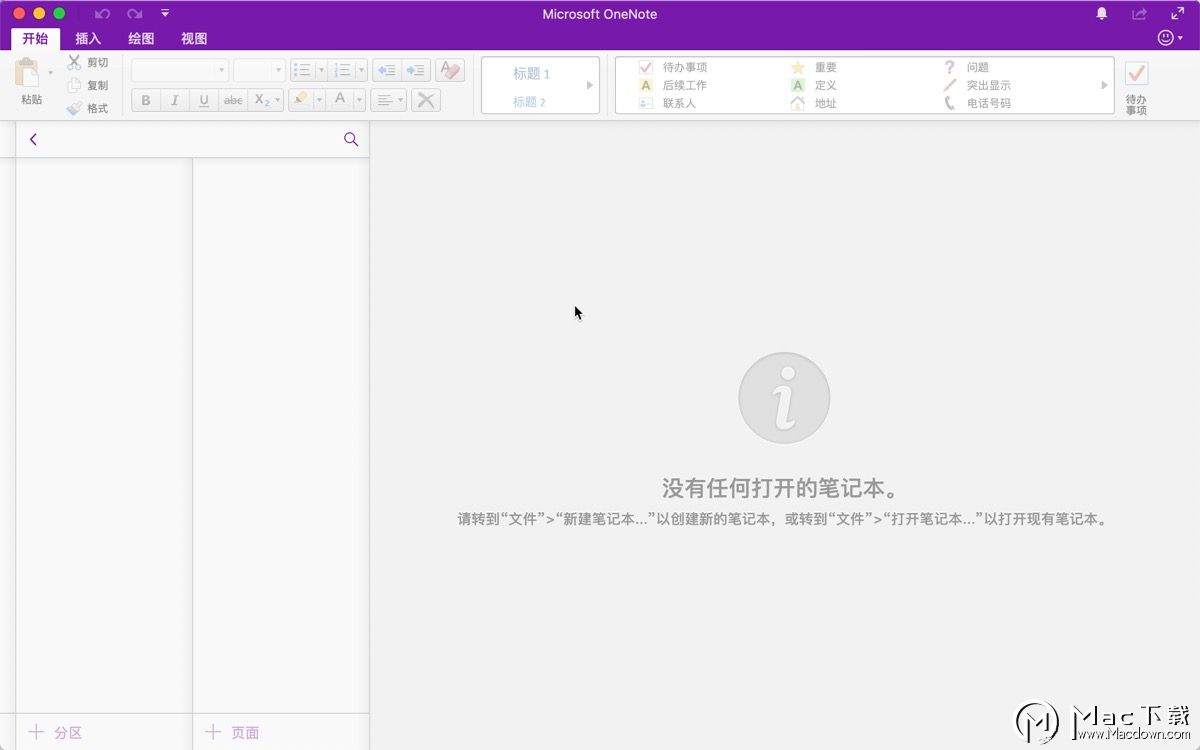Screen dimensions: 1200x750
Task: Click the 格式 format painter button
Action: click(88, 108)
